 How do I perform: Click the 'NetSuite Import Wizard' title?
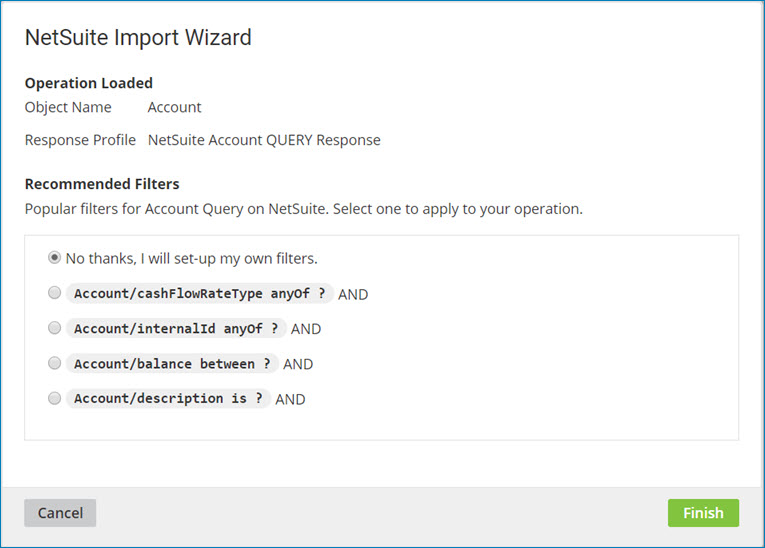[x=138, y=38]
